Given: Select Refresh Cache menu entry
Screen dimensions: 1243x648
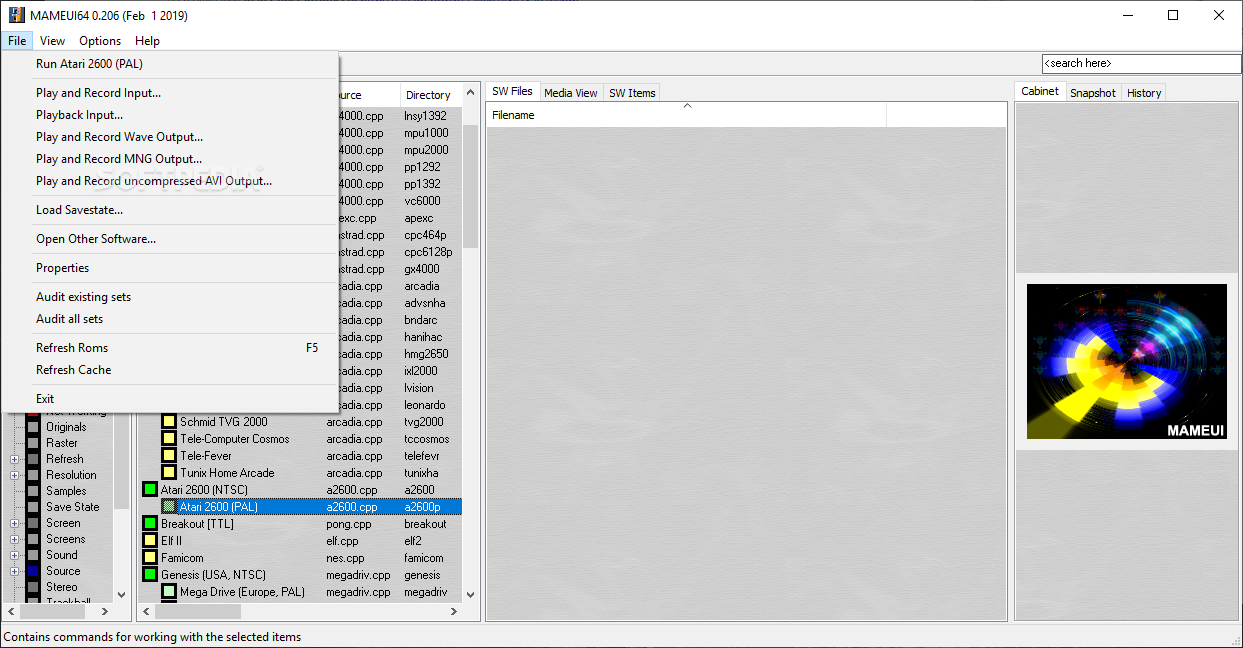Looking at the screenshot, I should 170,370.
